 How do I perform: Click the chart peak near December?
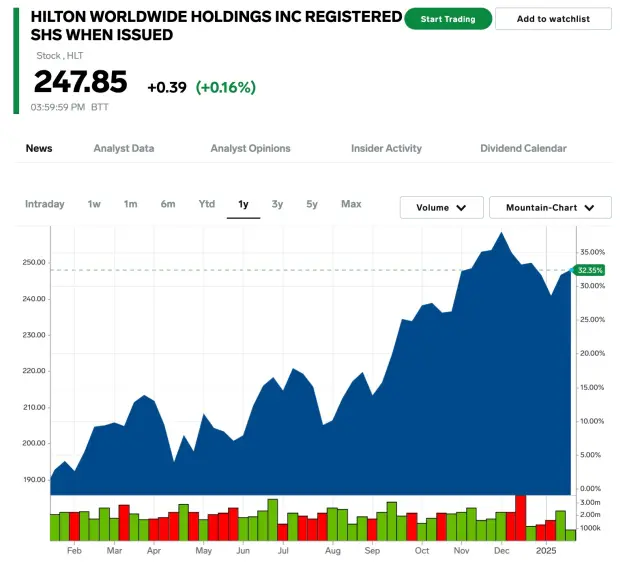501,234
